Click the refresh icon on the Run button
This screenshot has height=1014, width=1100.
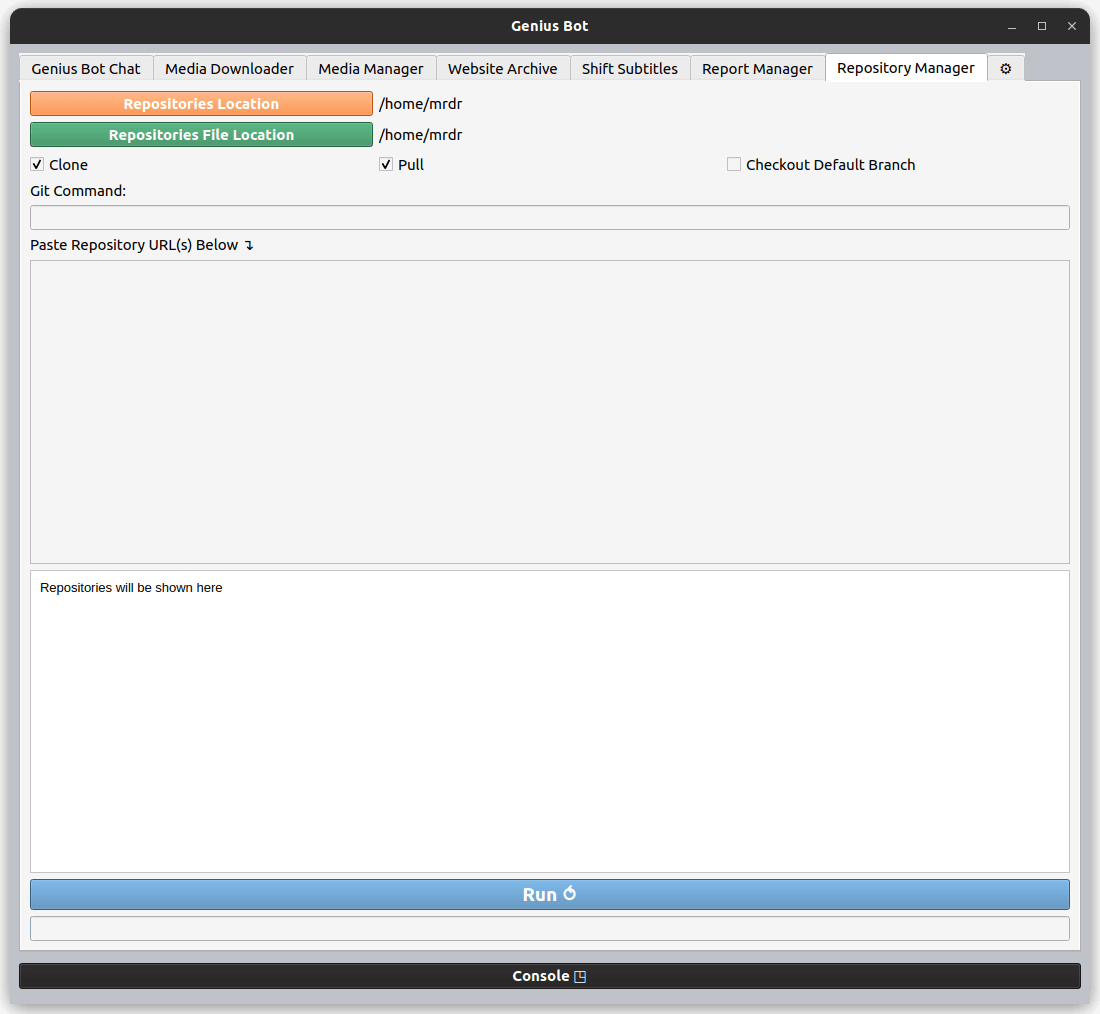point(572,893)
